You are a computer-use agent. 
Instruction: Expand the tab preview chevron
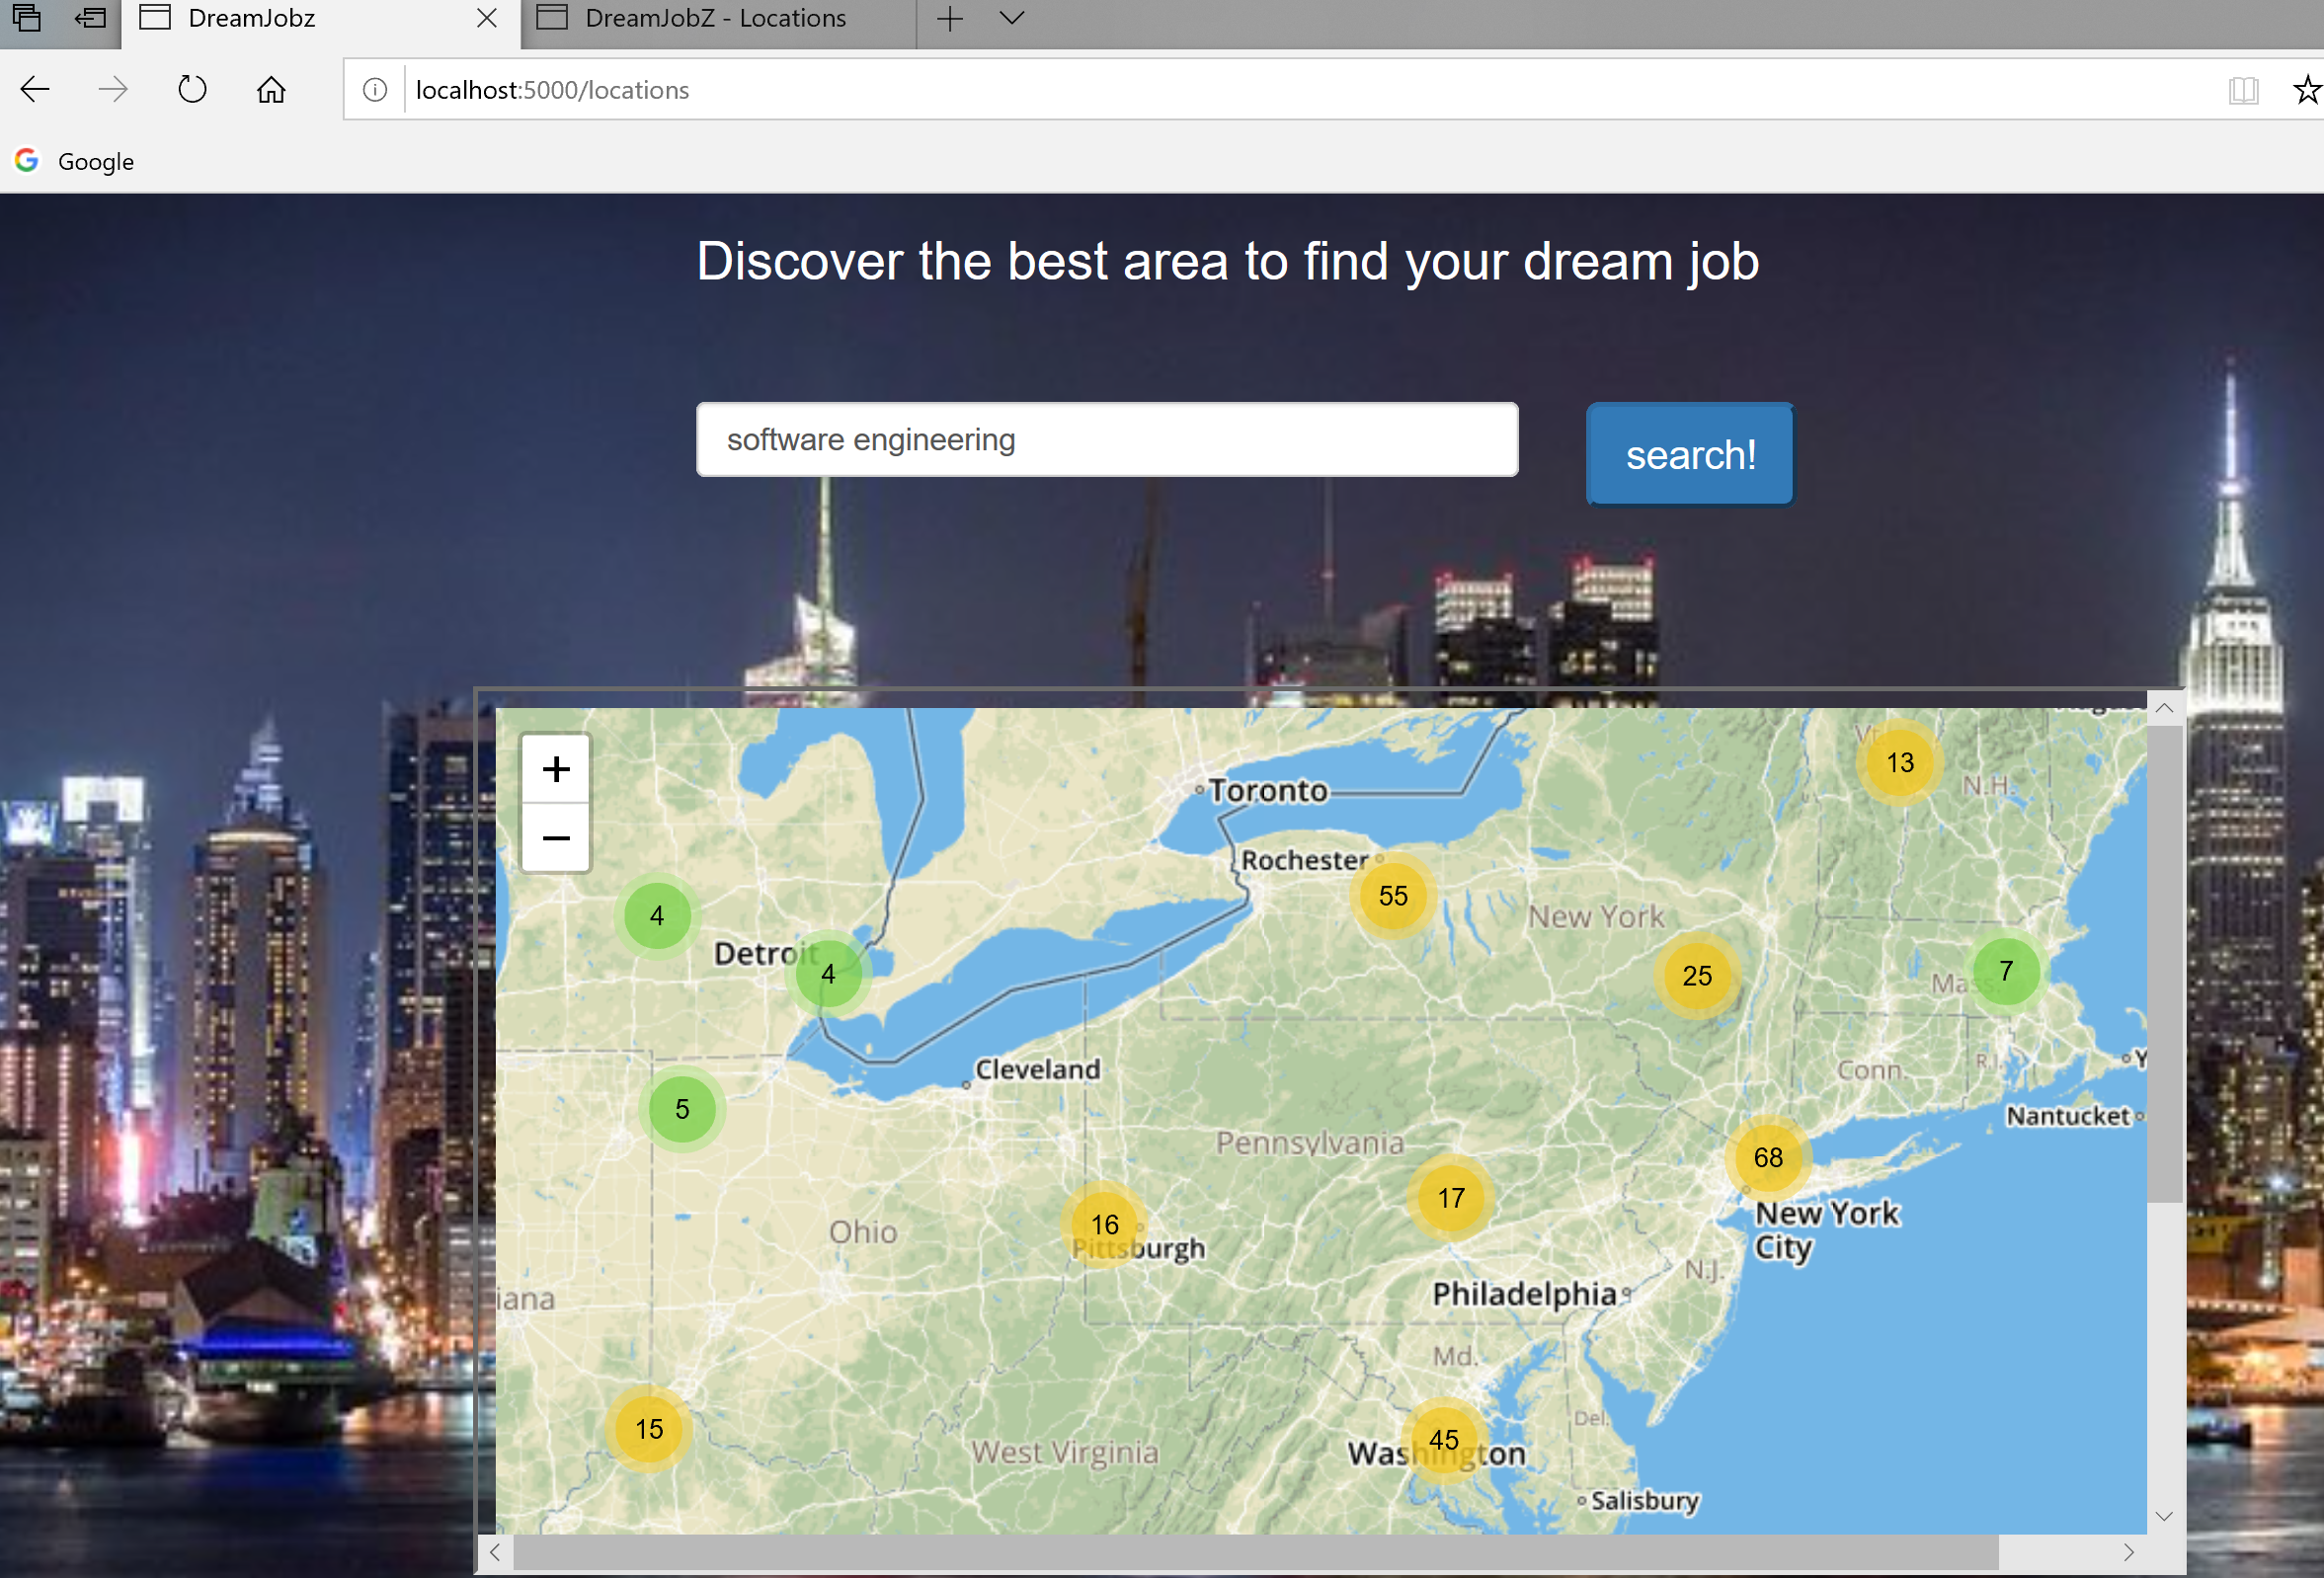[1012, 18]
